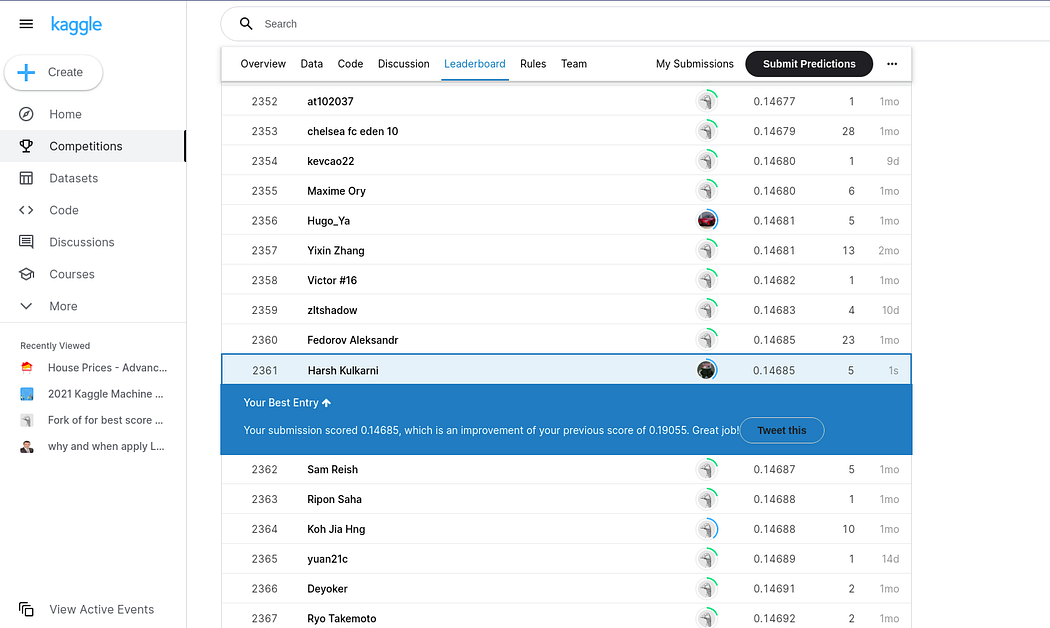Click Sam Reish's avatar
This screenshot has height=628, width=1050.
click(x=706, y=469)
